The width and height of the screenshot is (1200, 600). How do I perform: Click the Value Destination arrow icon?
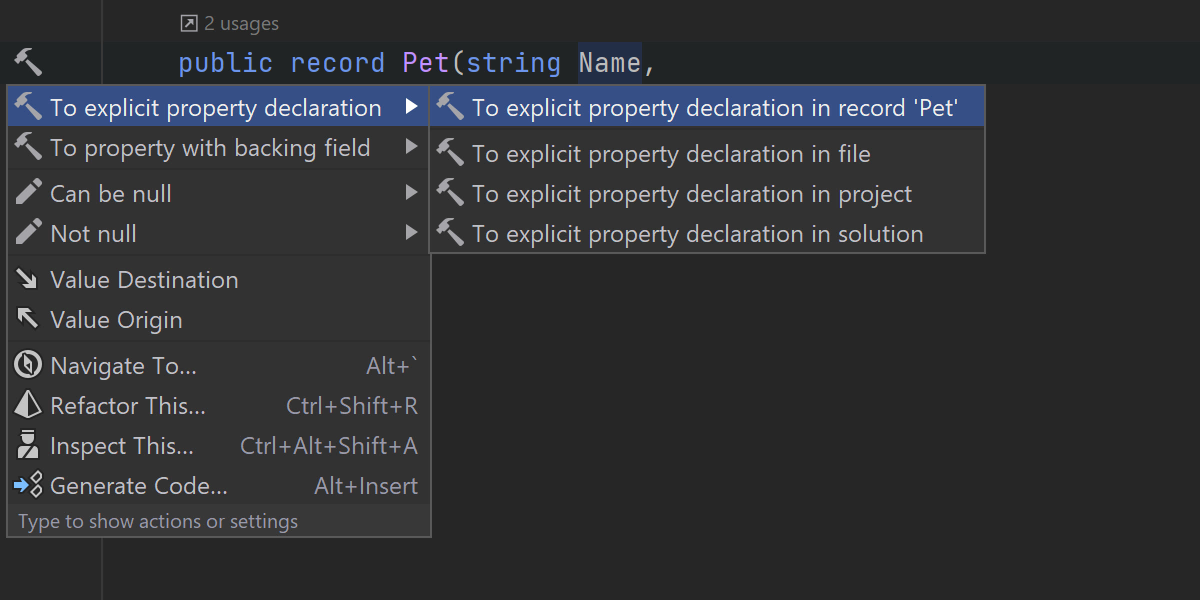28,280
